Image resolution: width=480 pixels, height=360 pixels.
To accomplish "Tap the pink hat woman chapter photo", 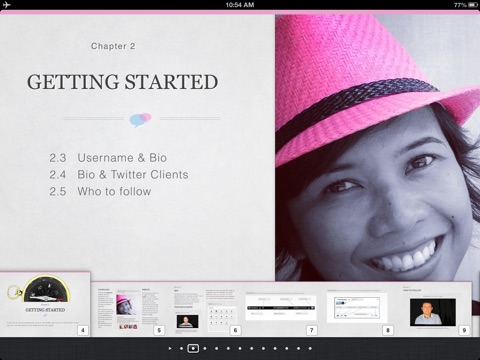I will coord(377,148).
